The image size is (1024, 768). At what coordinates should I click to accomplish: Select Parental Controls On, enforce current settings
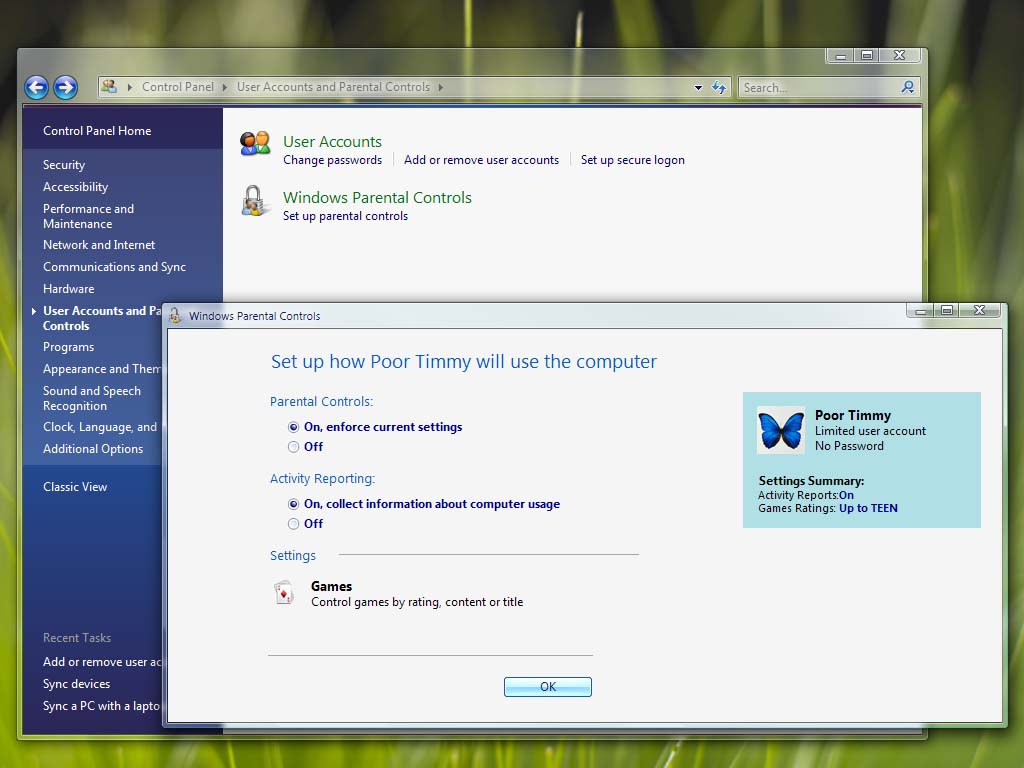[x=293, y=427]
